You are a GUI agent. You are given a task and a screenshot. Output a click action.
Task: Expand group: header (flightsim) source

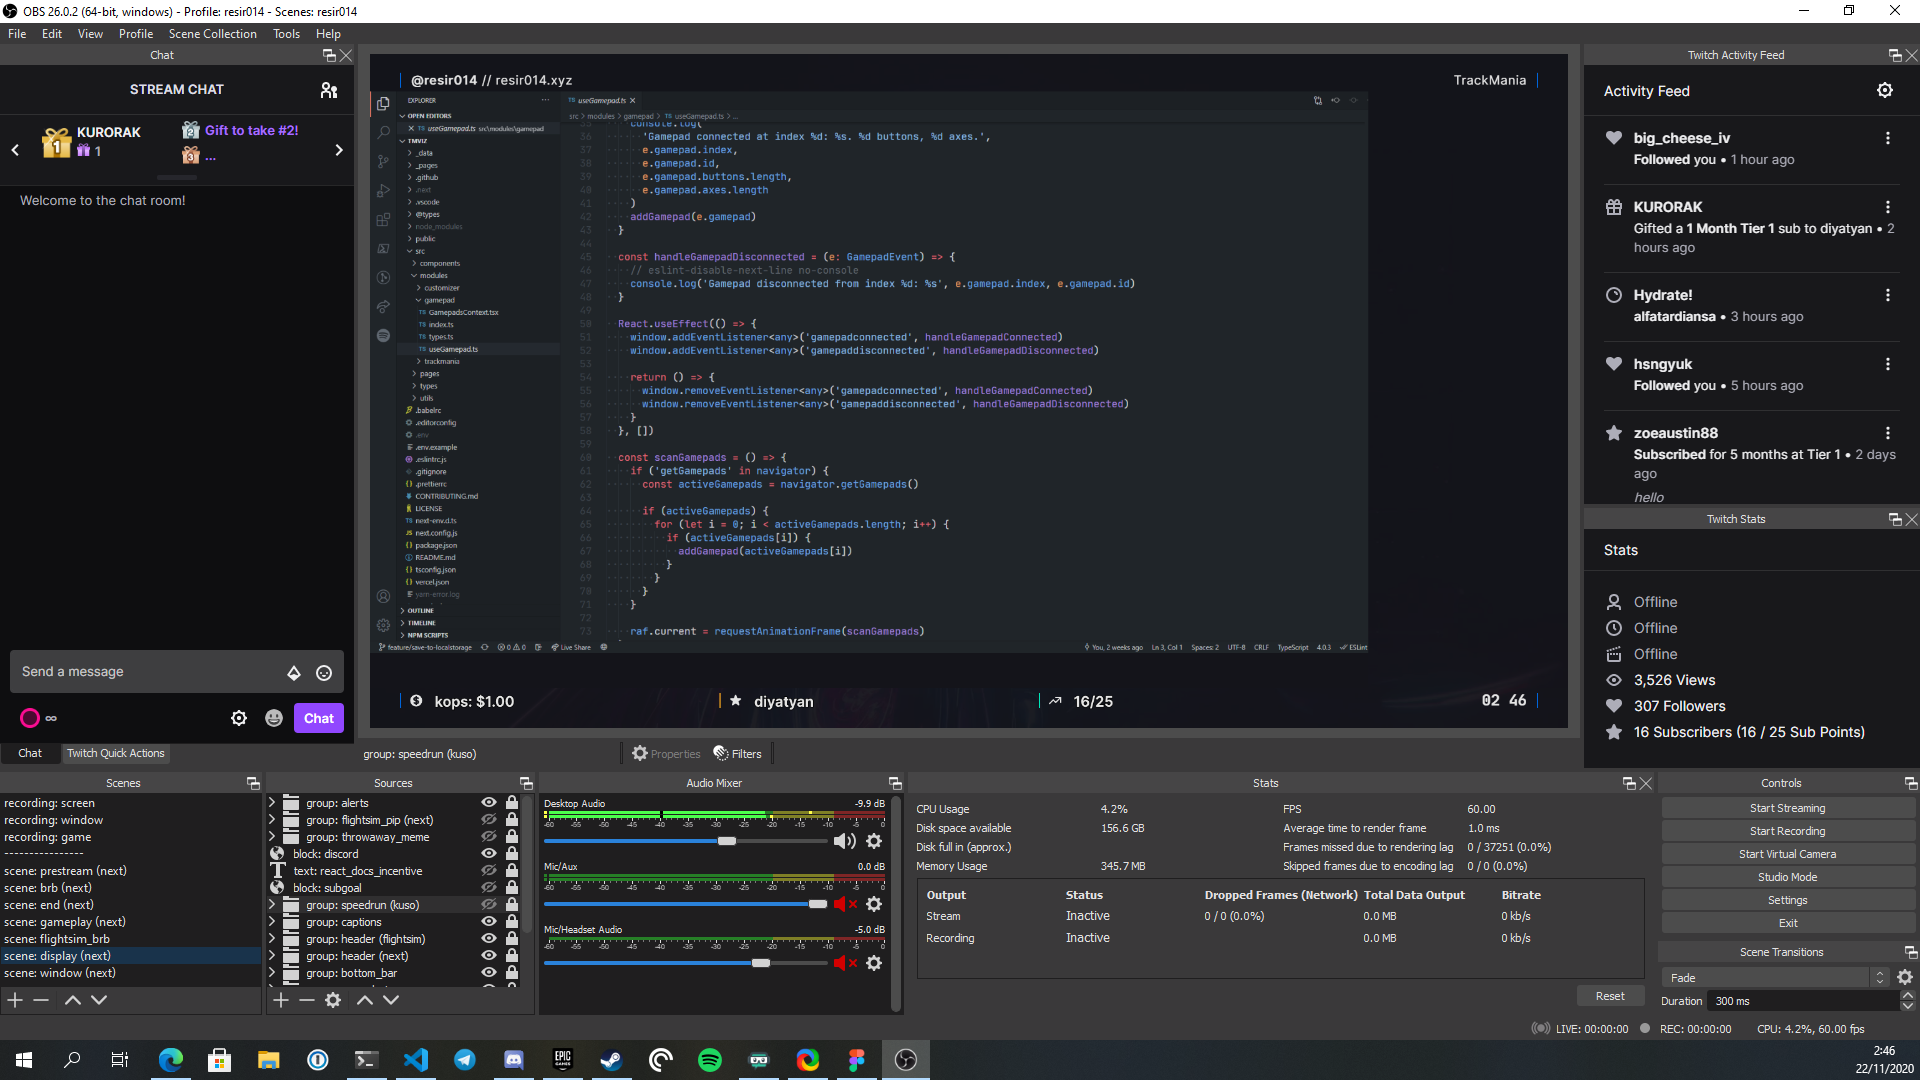pos(272,939)
